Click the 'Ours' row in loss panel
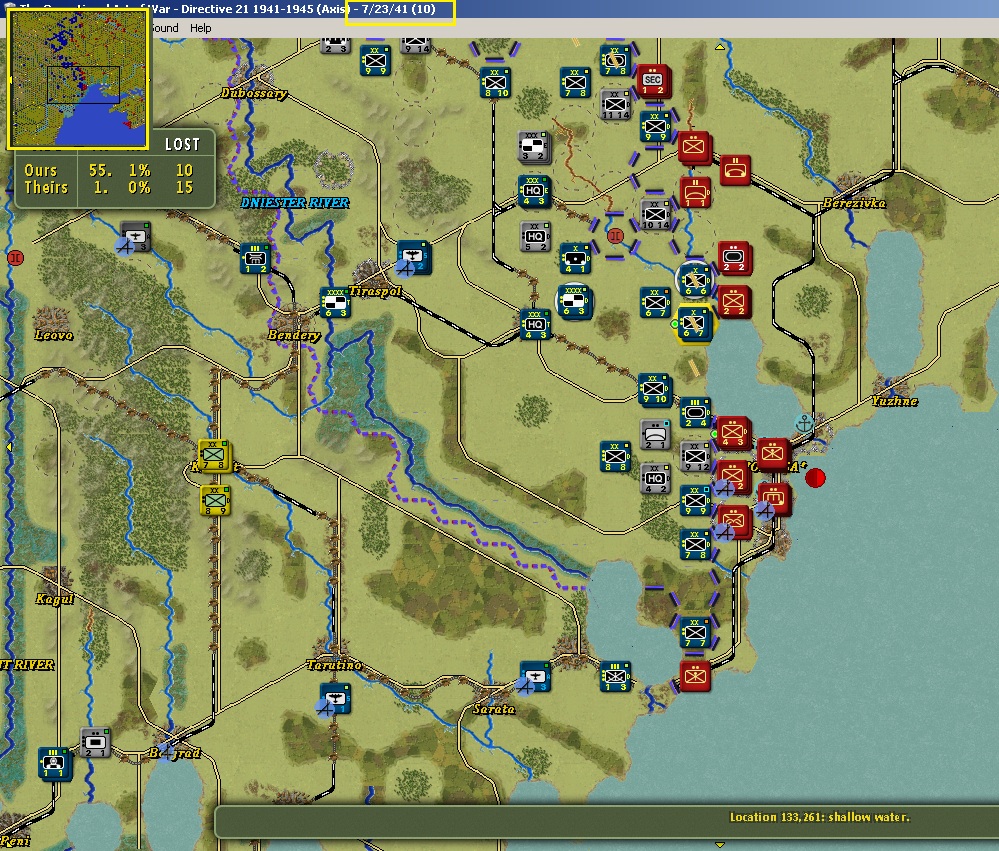This screenshot has width=999, height=851. coord(109,171)
